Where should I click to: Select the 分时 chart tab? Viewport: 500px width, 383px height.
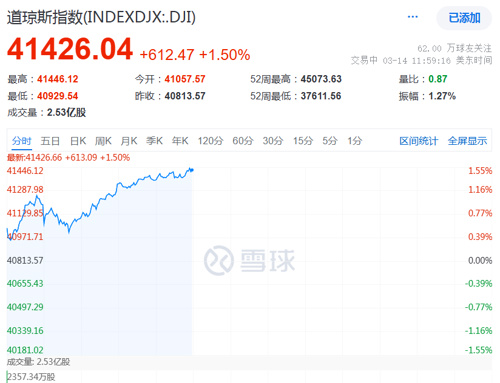pos(22,141)
